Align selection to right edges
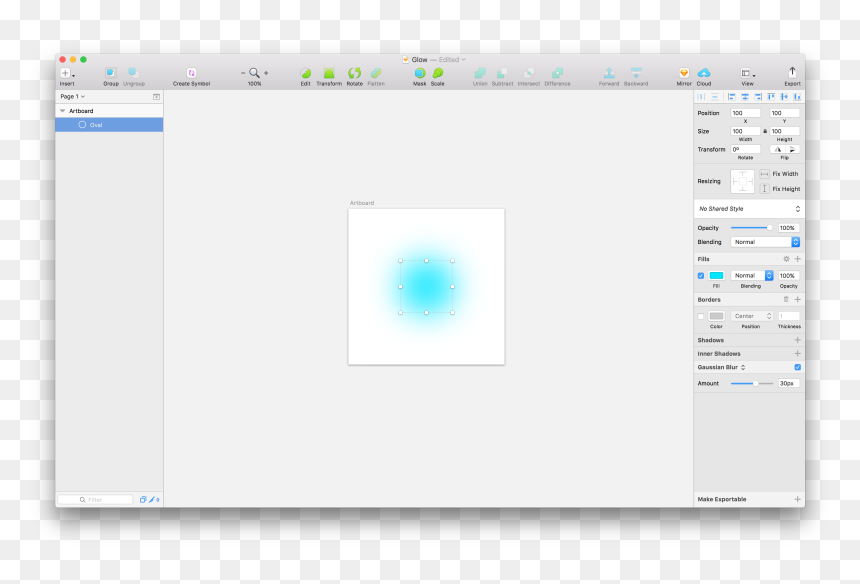Screen dimensions: 860x584 coord(758,97)
